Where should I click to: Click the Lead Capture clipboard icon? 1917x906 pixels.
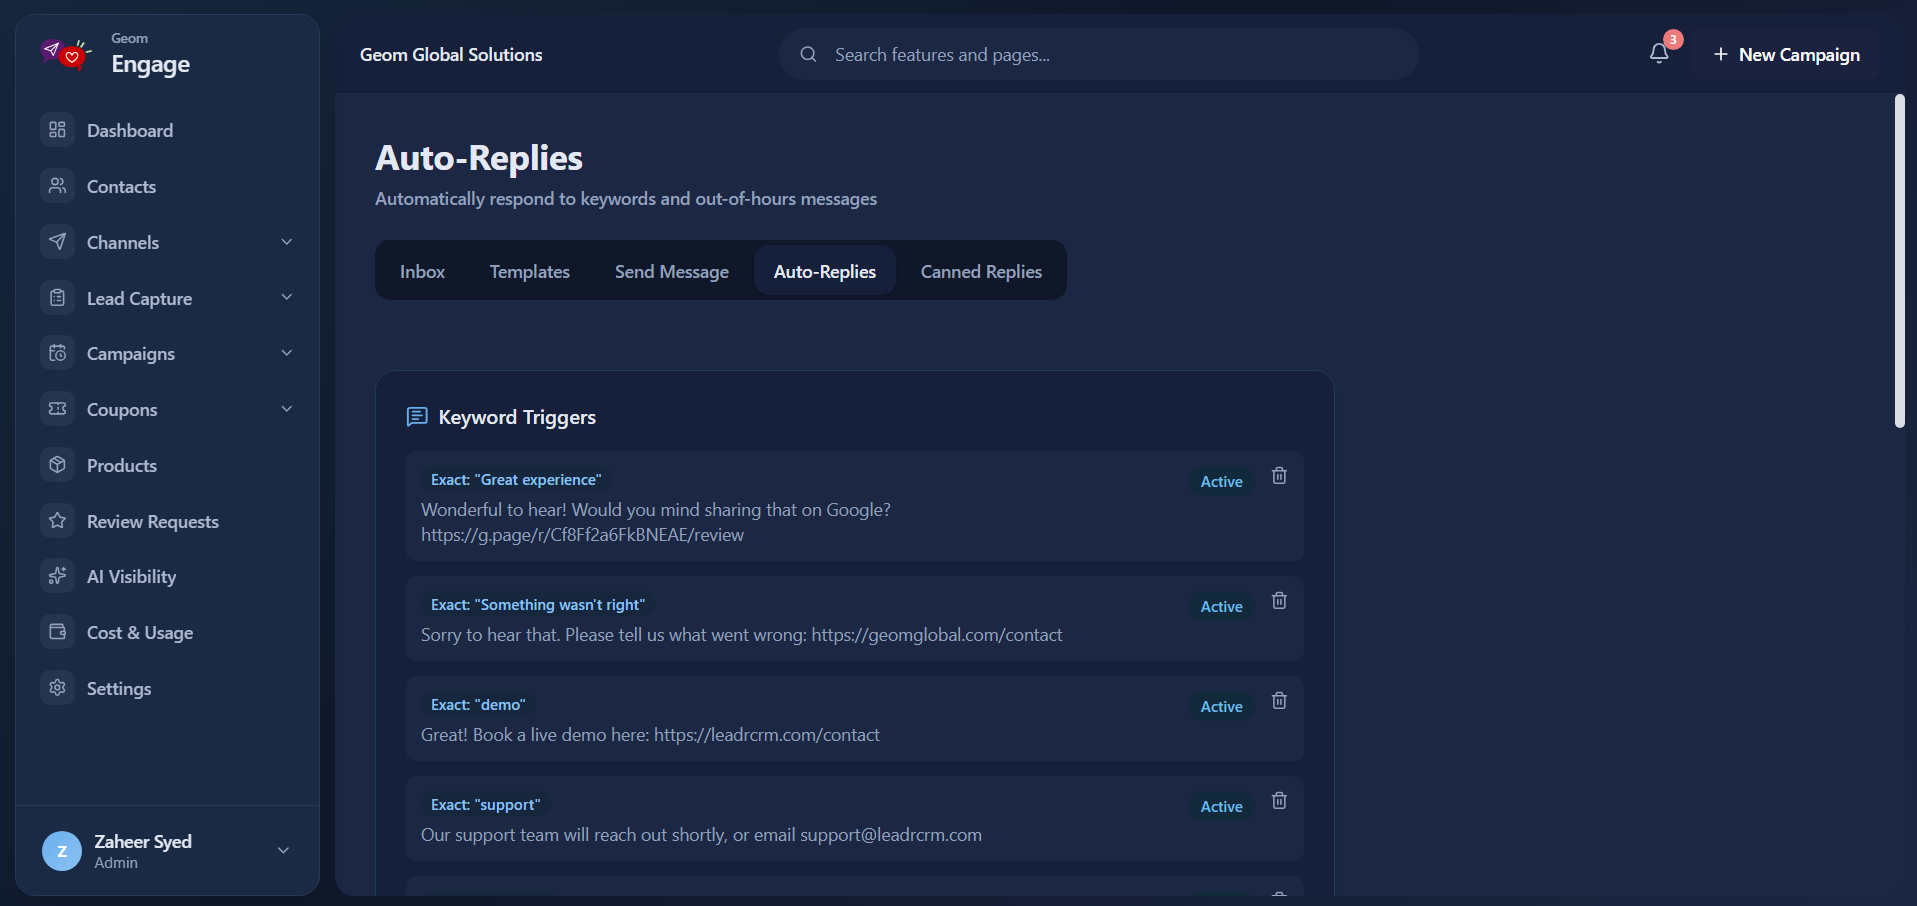click(58, 298)
